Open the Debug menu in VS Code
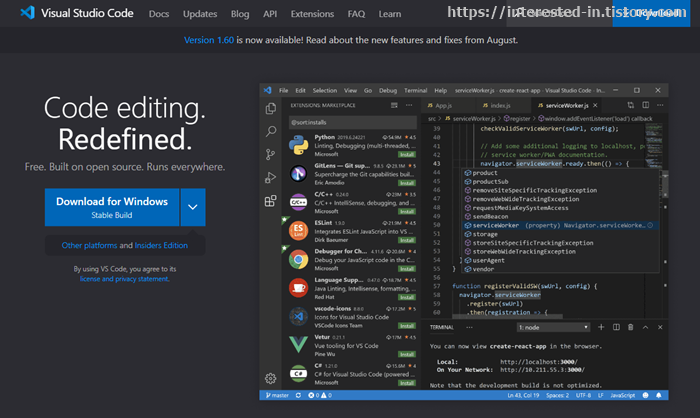This screenshot has width=700, height=418. (388, 90)
